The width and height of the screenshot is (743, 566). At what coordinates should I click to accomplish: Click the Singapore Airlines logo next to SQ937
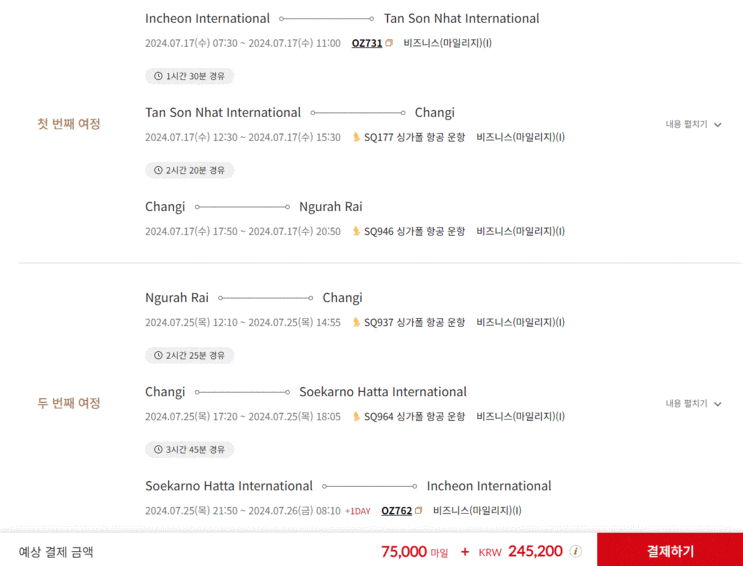pos(356,322)
